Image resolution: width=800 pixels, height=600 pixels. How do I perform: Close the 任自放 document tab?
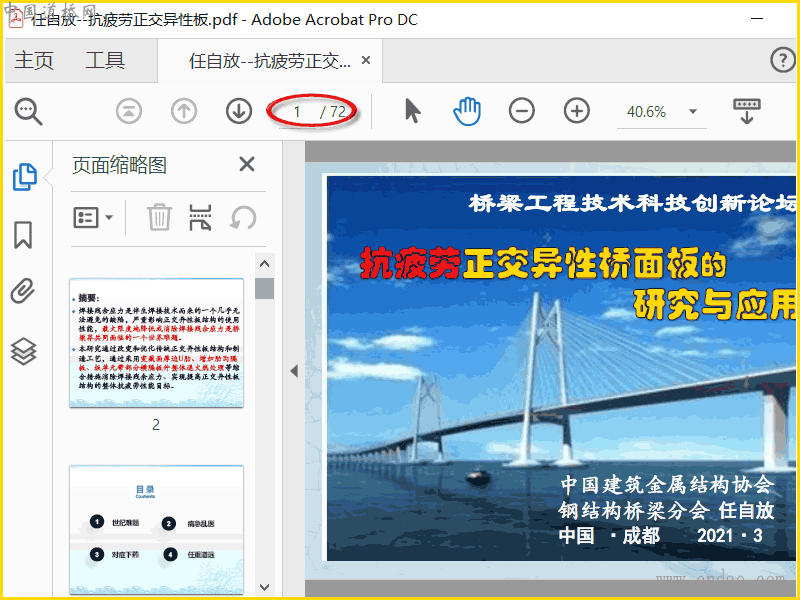(366, 60)
